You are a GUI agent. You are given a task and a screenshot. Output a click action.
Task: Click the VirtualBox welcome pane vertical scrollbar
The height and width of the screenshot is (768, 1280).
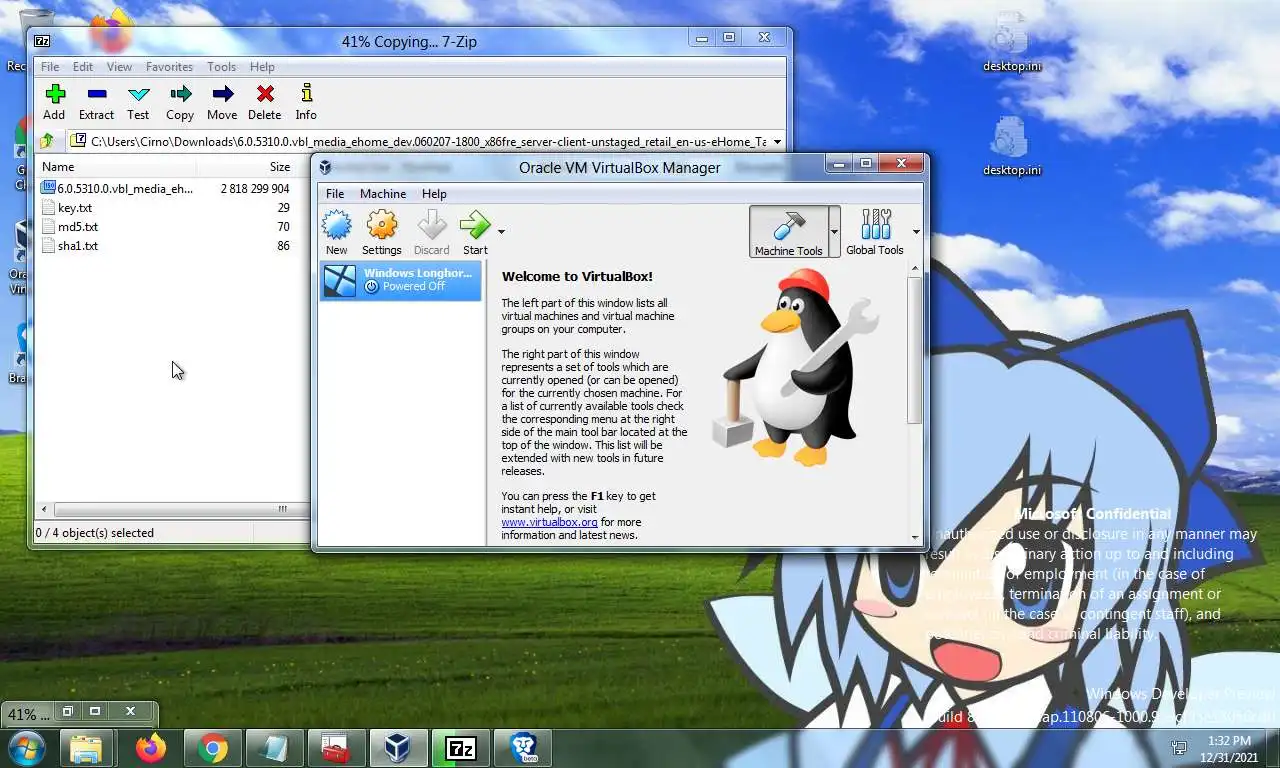point(915,350)
